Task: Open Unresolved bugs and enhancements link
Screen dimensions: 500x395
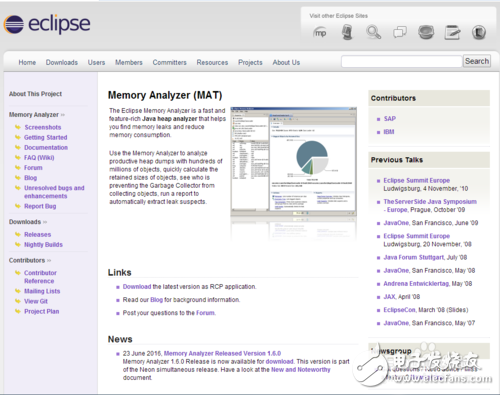Action: tap(54, 192)
